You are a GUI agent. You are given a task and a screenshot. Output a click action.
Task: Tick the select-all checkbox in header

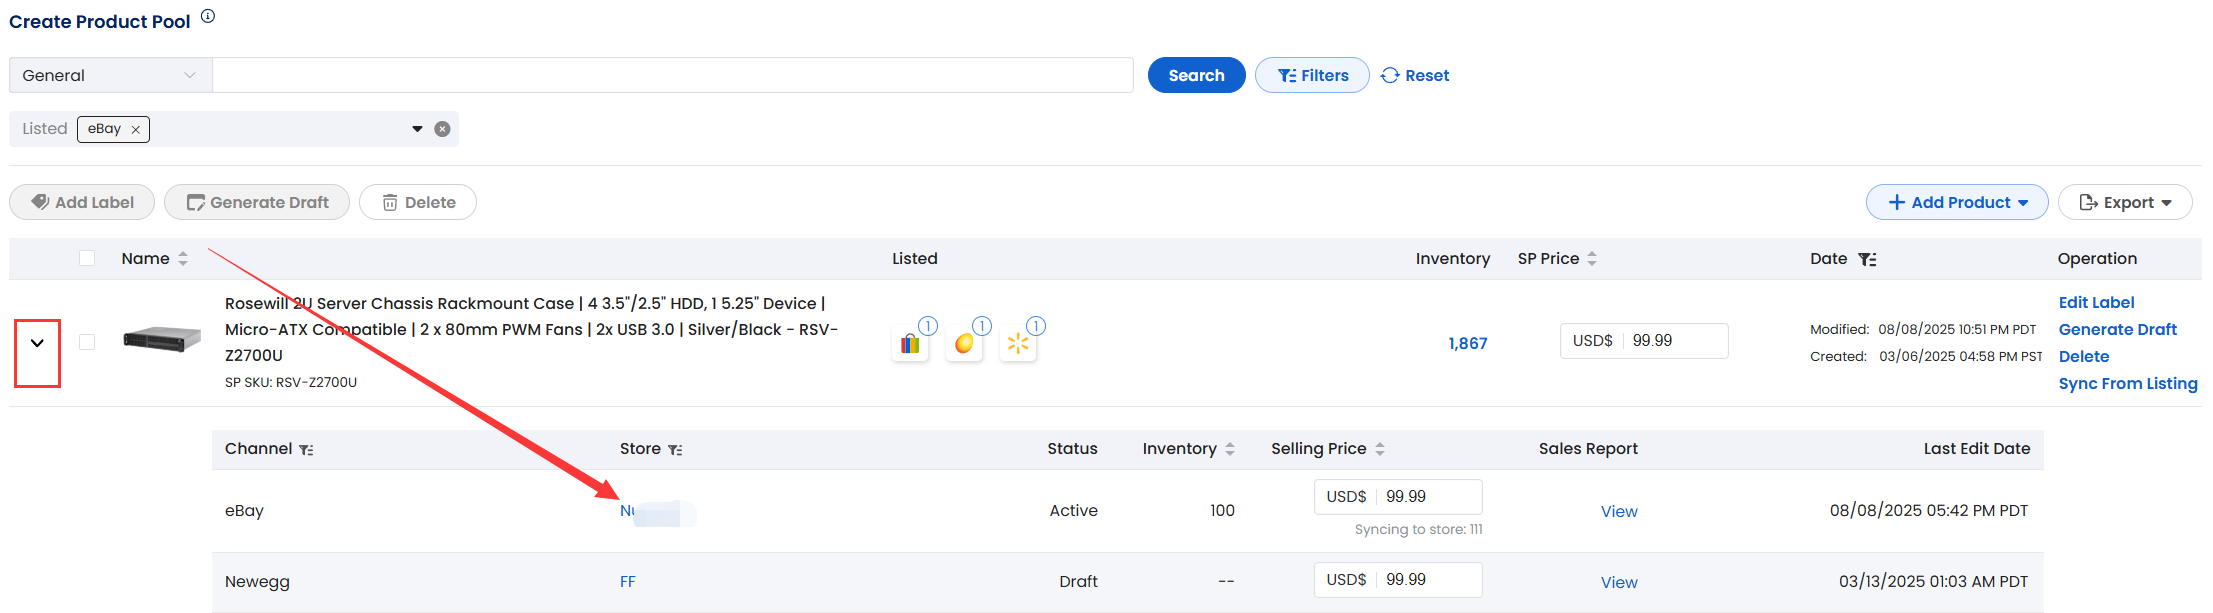(87, 258)
